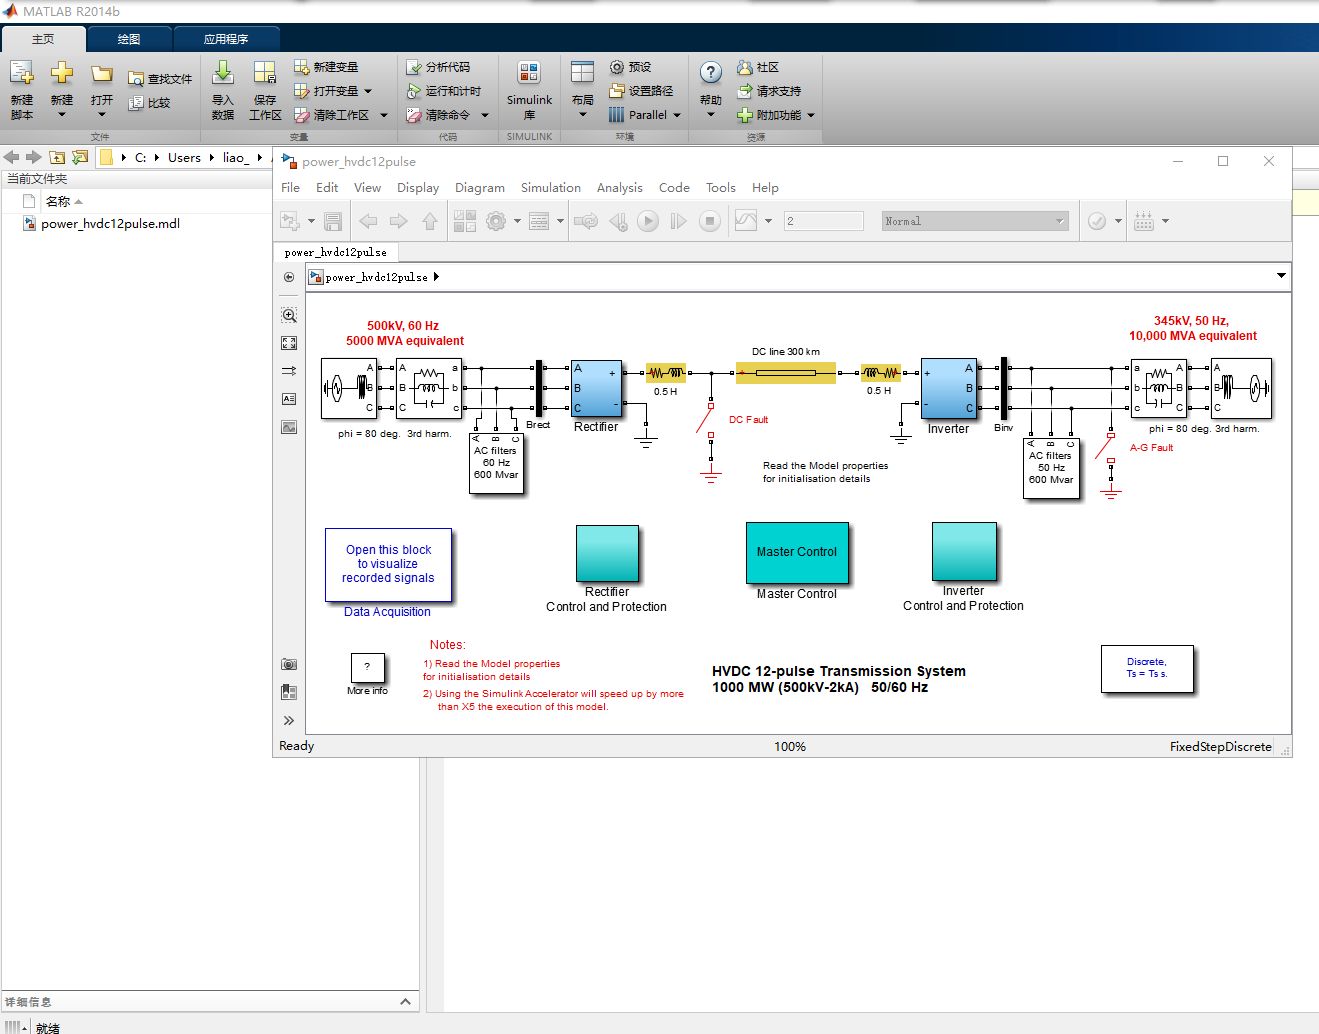1319x1034 pixels.
Task: Open the Parallel dropdown menu
Action: (677, 115)
